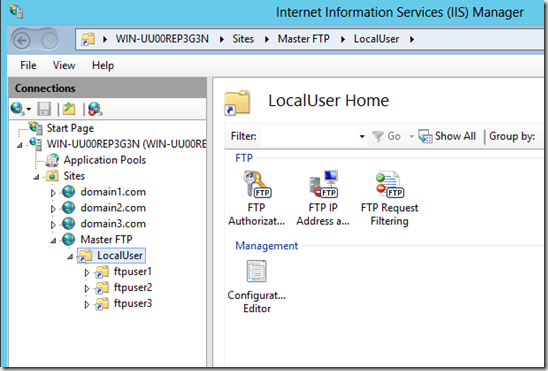Open the new connection dropdown arrow

coord(29,109)
